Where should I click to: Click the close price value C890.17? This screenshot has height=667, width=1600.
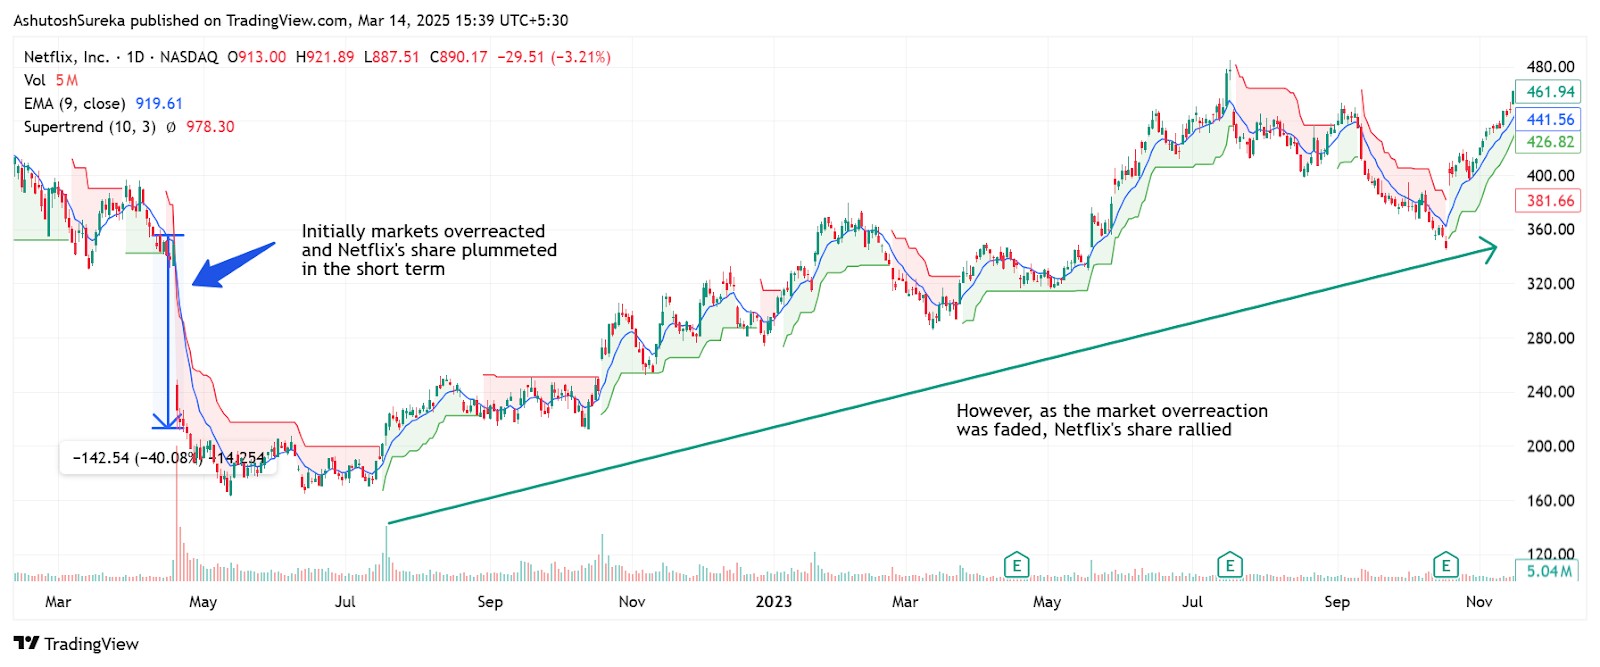pyautogui.click(x=459, y=57)
